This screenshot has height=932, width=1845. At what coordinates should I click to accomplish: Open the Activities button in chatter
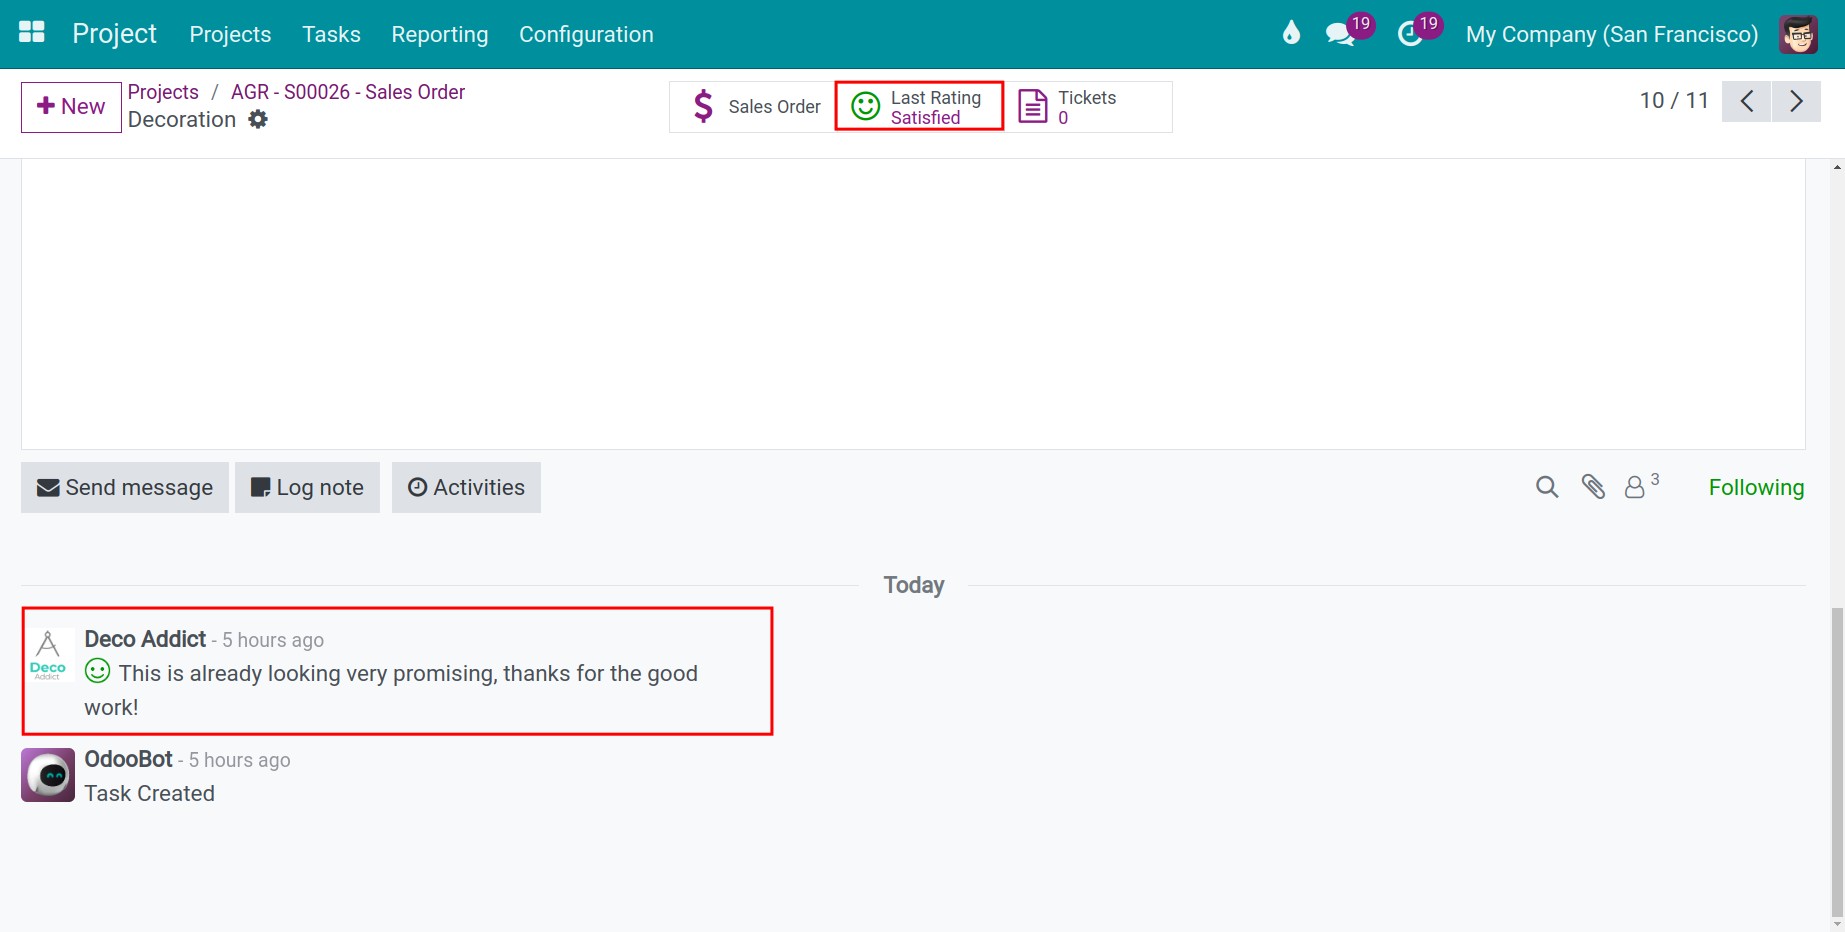click(466, 487)
